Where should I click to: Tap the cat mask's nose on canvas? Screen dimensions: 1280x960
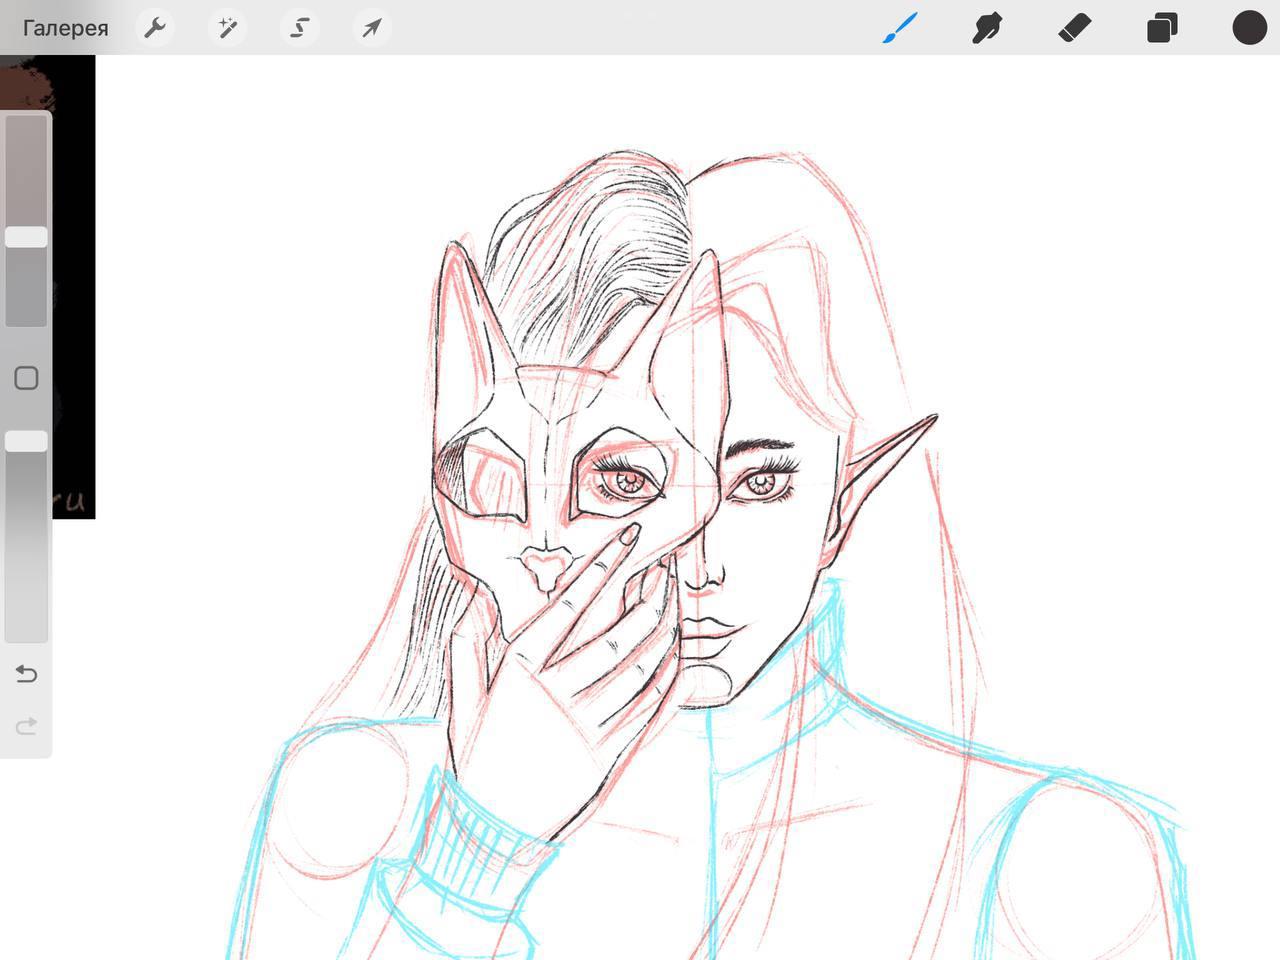click(545, 570)
